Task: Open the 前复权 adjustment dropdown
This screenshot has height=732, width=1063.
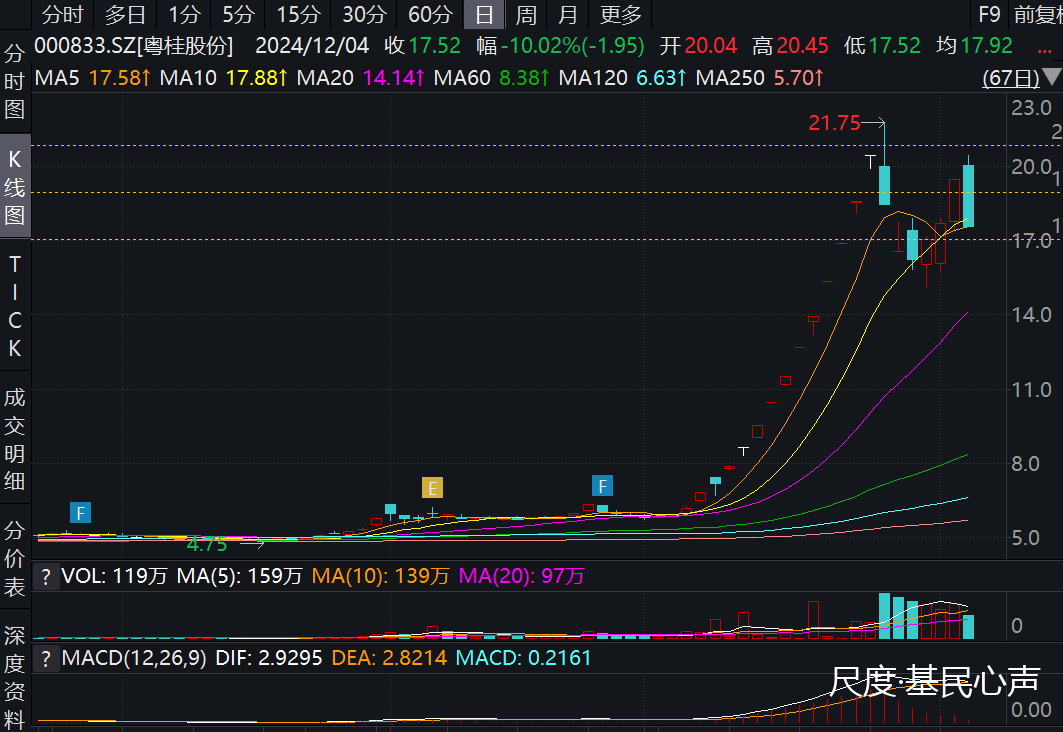Action: (1037, 14)
